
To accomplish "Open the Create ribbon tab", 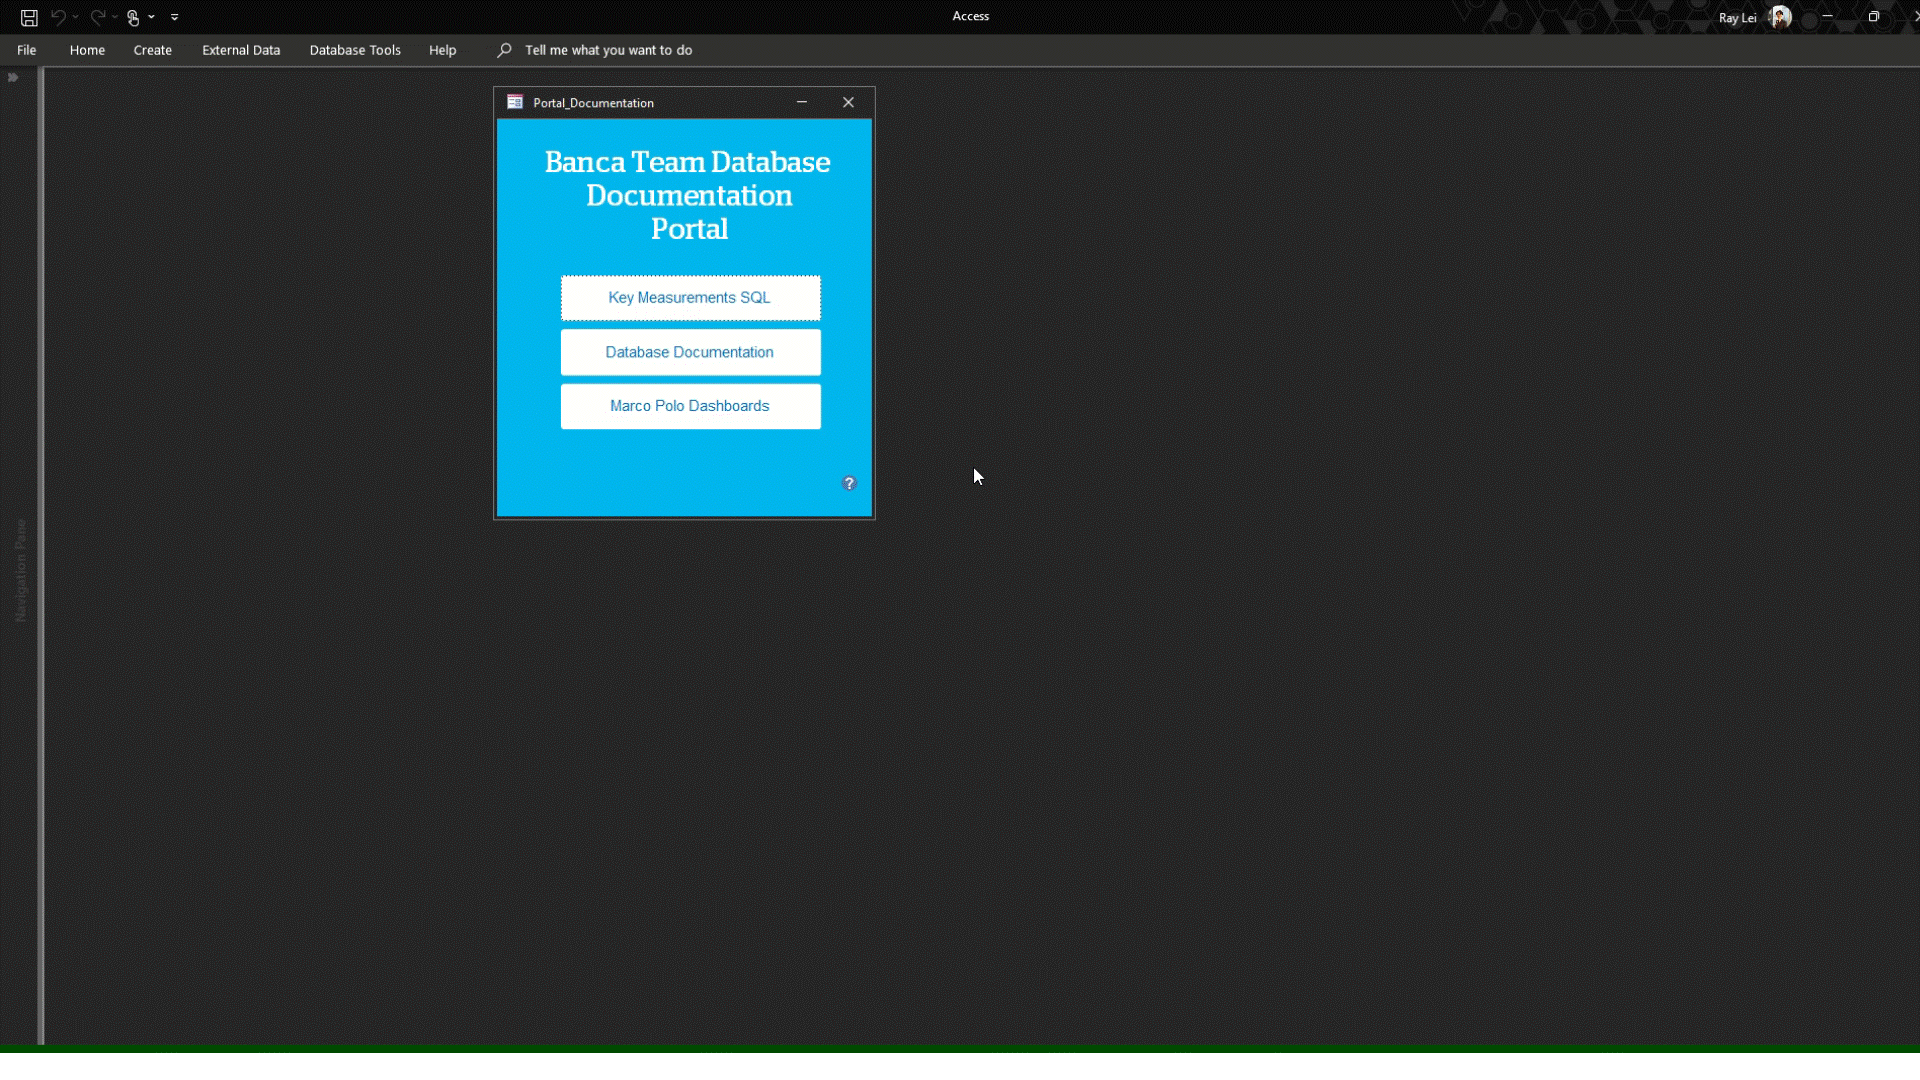I will click(153, 50).
